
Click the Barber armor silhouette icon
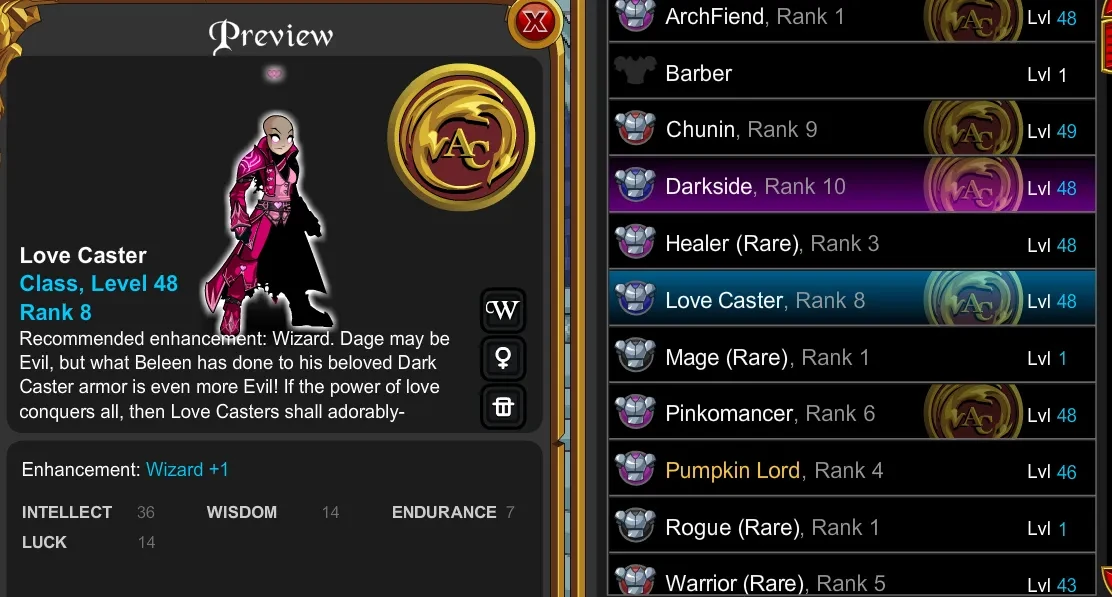click(x=635, y=72)
